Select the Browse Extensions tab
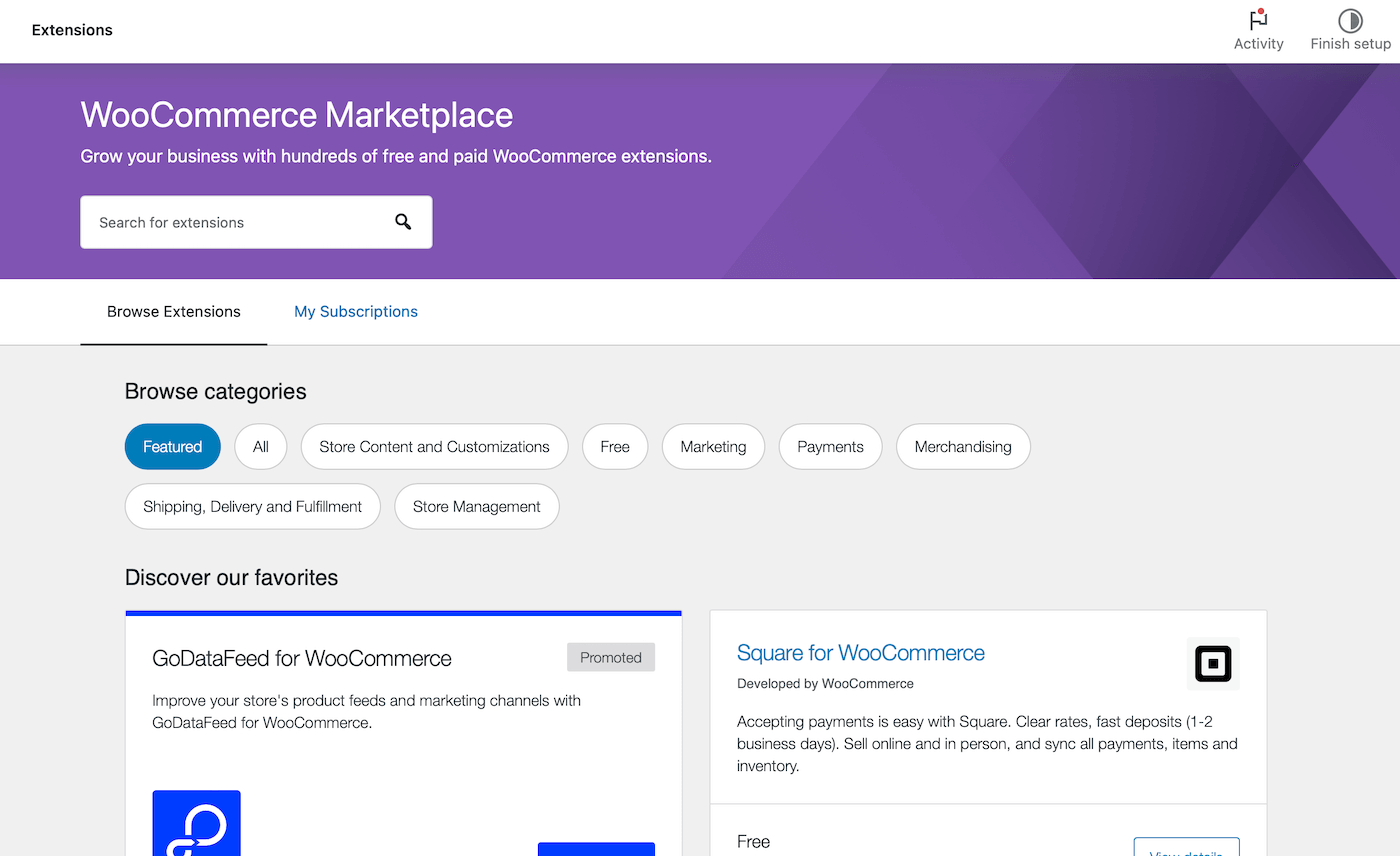 173,311
